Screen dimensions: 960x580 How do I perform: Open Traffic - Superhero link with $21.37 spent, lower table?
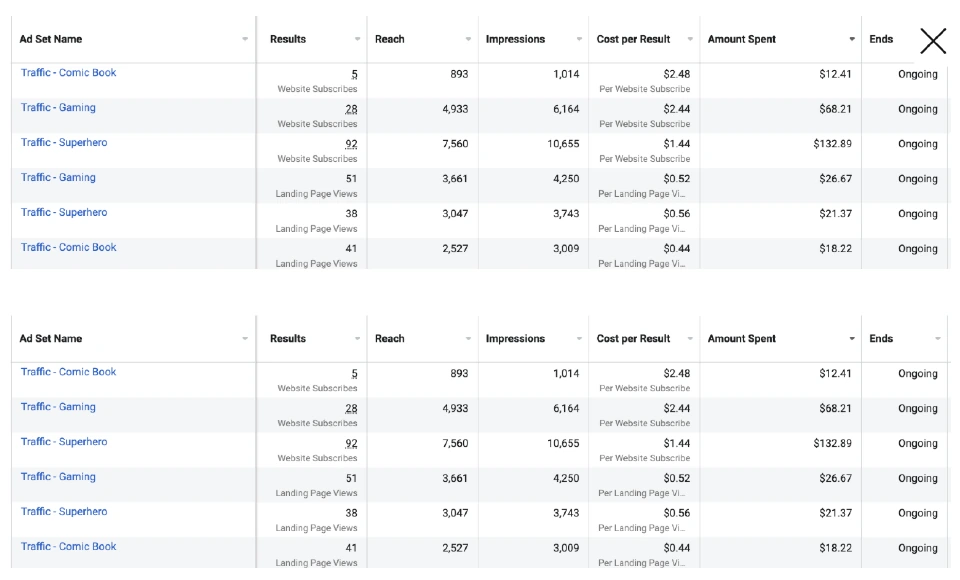point(64,511)
